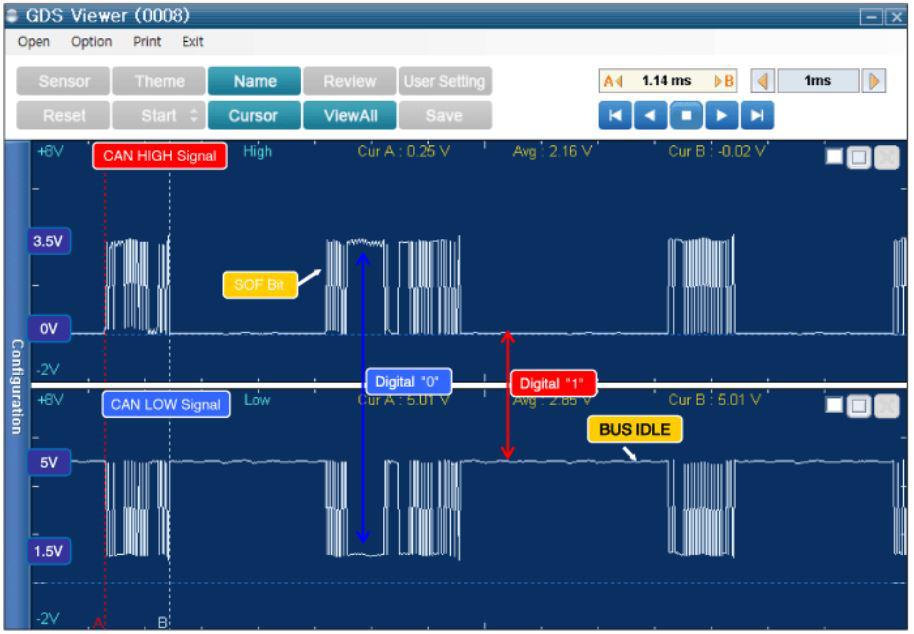Click the ViewAll button
This screenshot has height=634, width=914.
point(350,115)
